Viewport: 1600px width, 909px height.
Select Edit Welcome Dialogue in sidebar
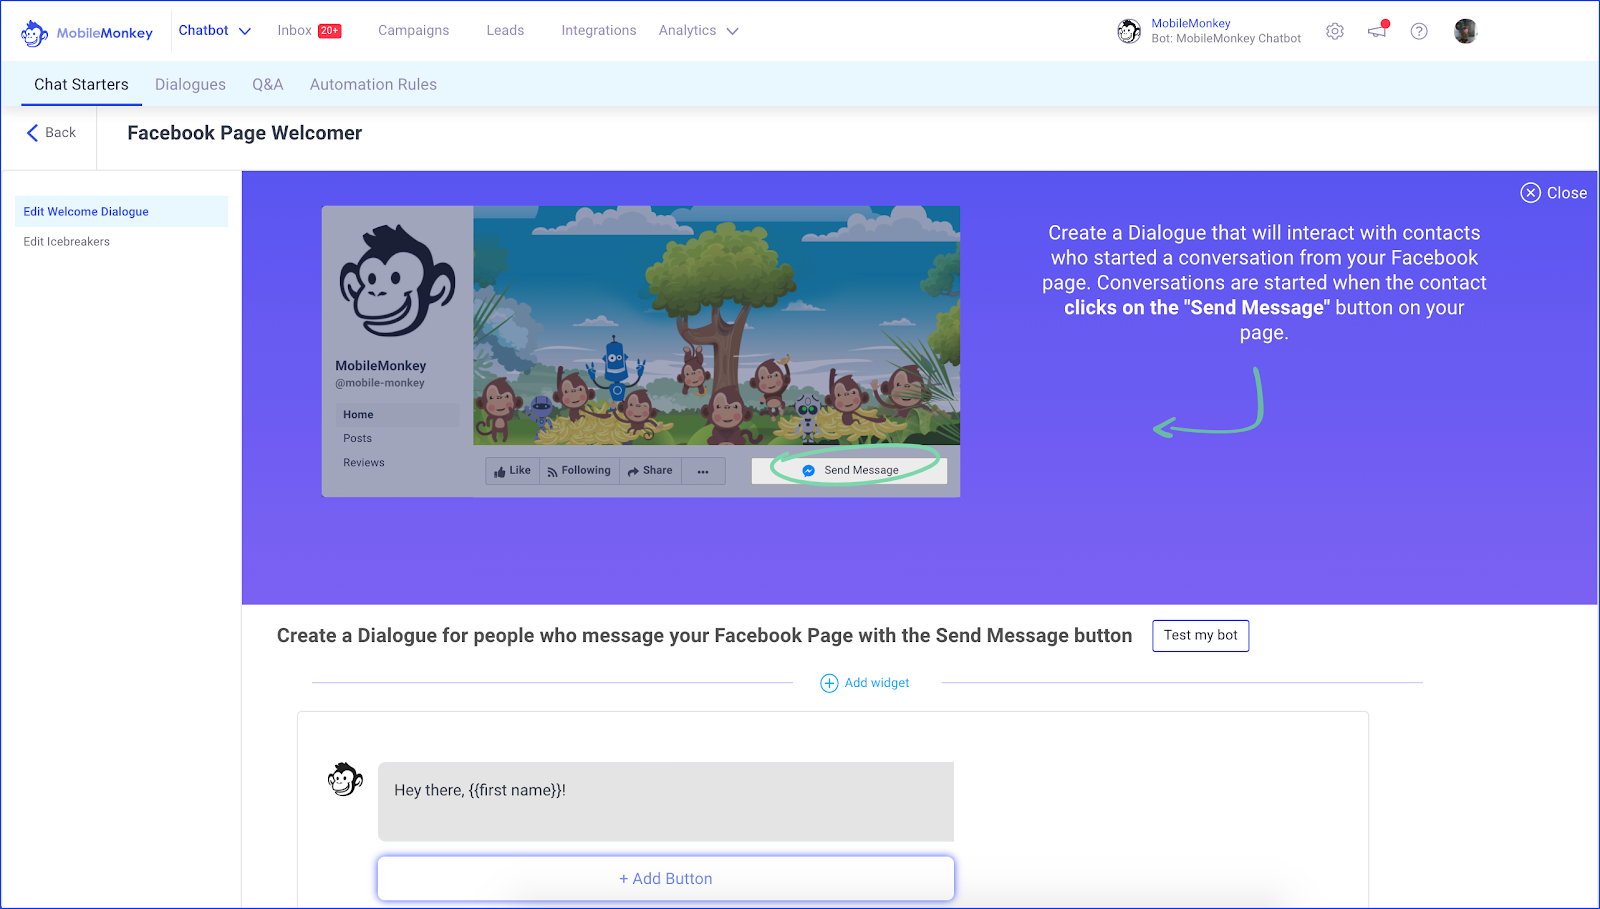coord(121,212)
